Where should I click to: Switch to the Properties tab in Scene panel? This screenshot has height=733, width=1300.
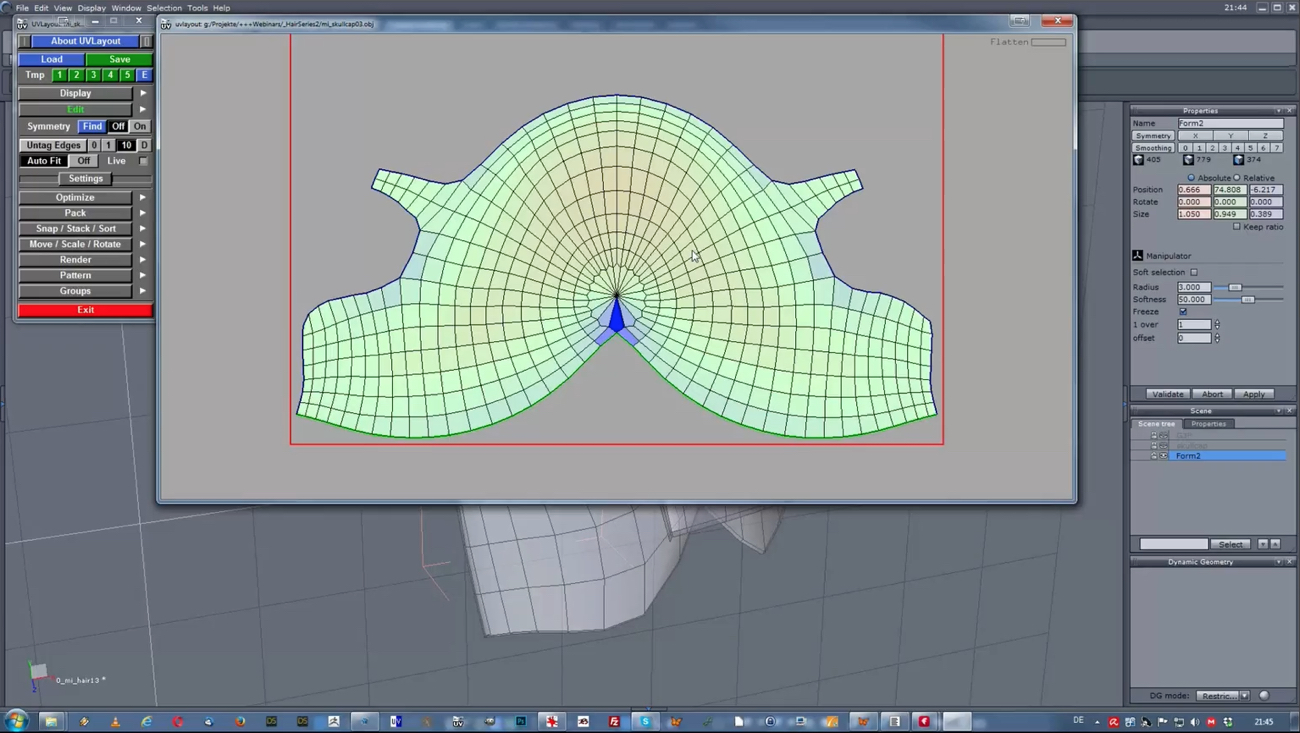pos(1208,424)
